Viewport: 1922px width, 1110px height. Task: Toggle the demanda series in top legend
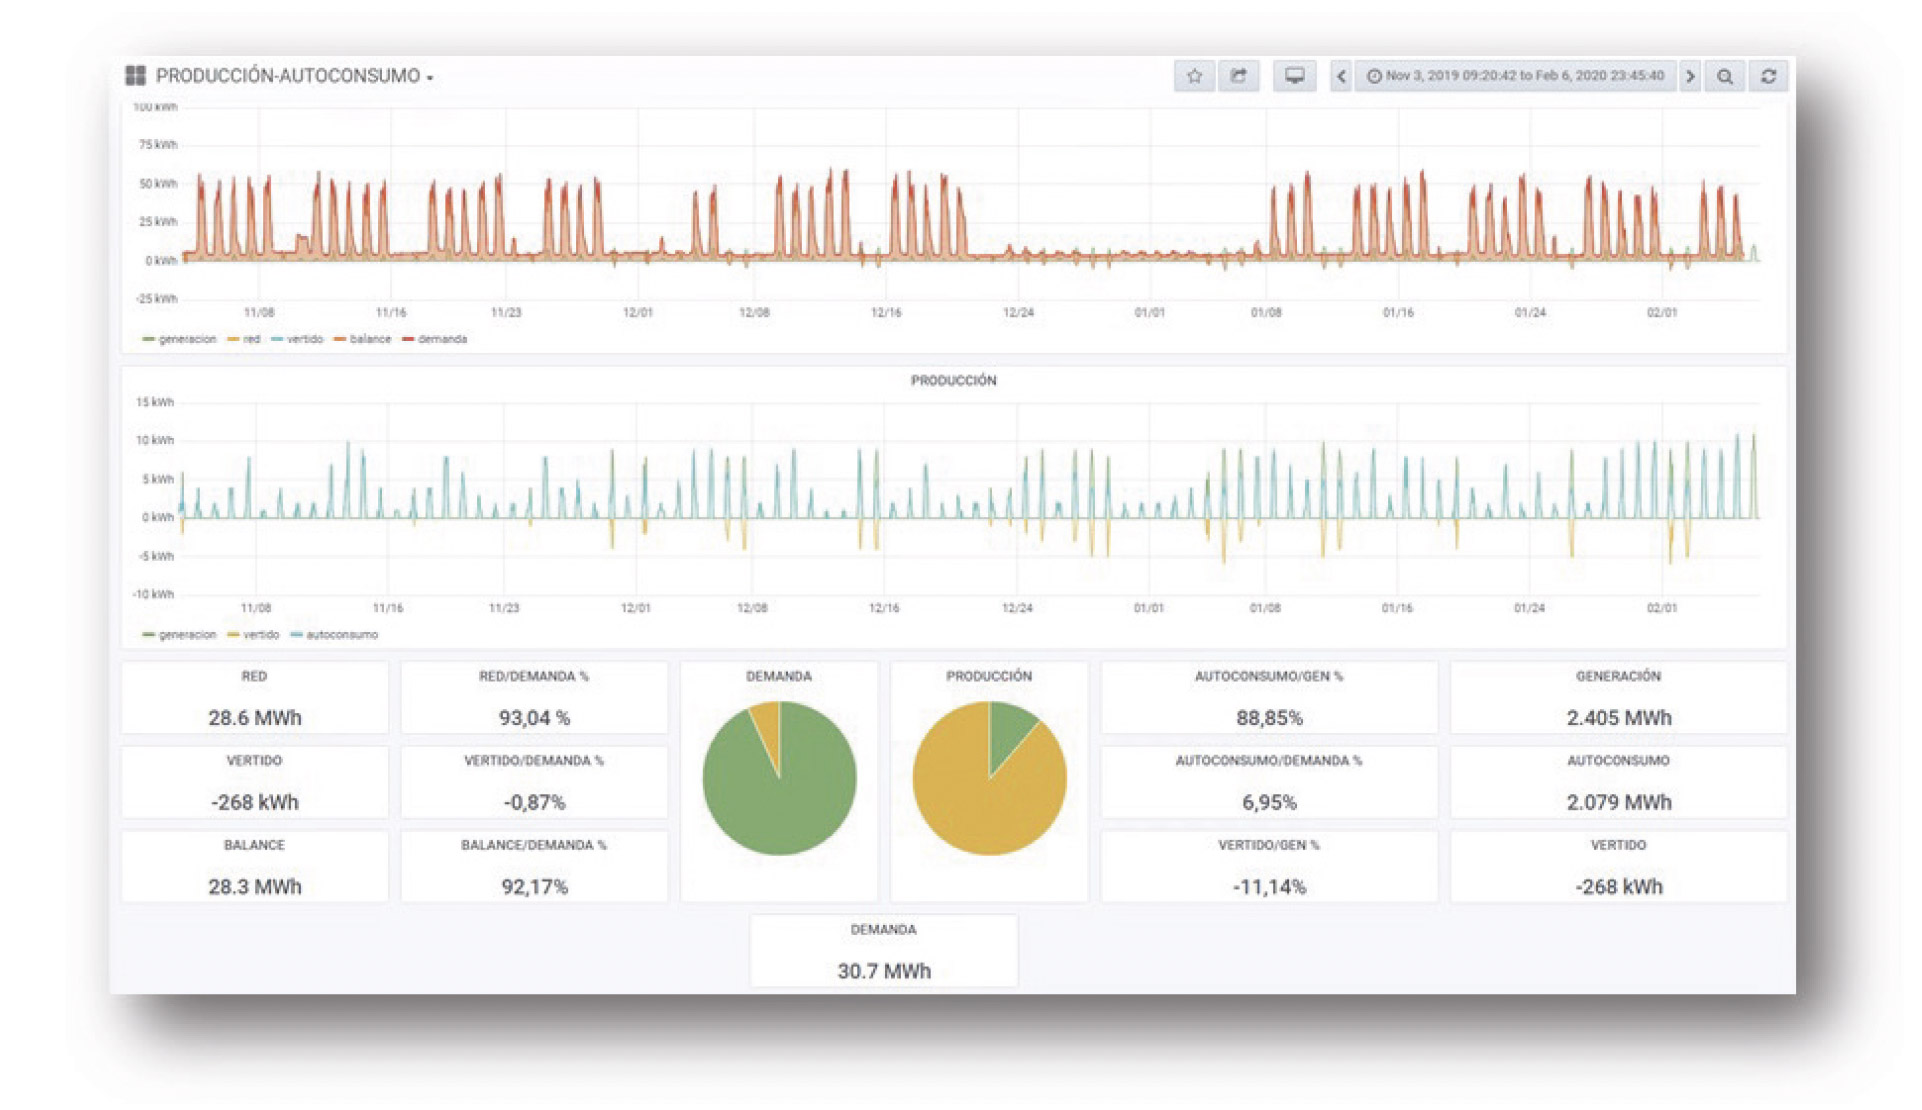pyautogui.click(x=435, y=339)
